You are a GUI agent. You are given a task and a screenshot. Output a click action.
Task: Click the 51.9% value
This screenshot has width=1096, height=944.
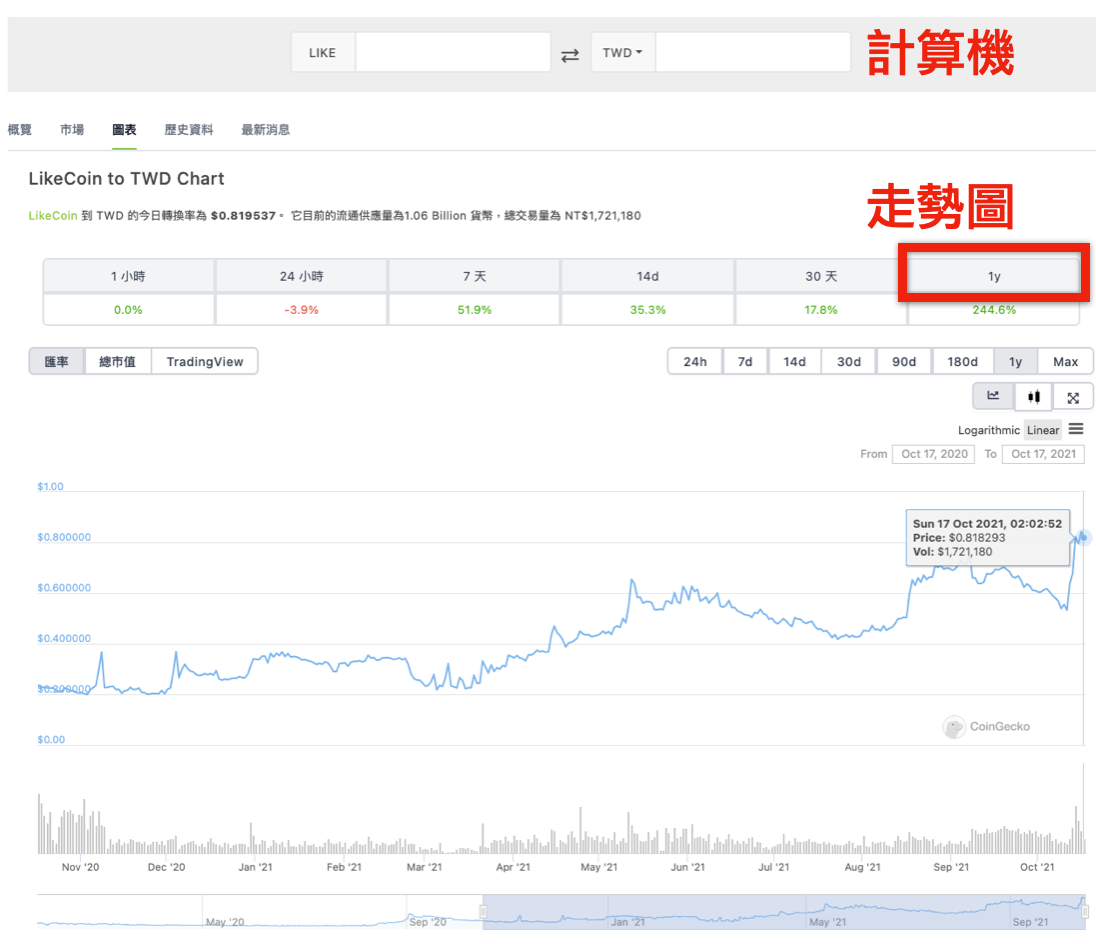pos(474,310)
